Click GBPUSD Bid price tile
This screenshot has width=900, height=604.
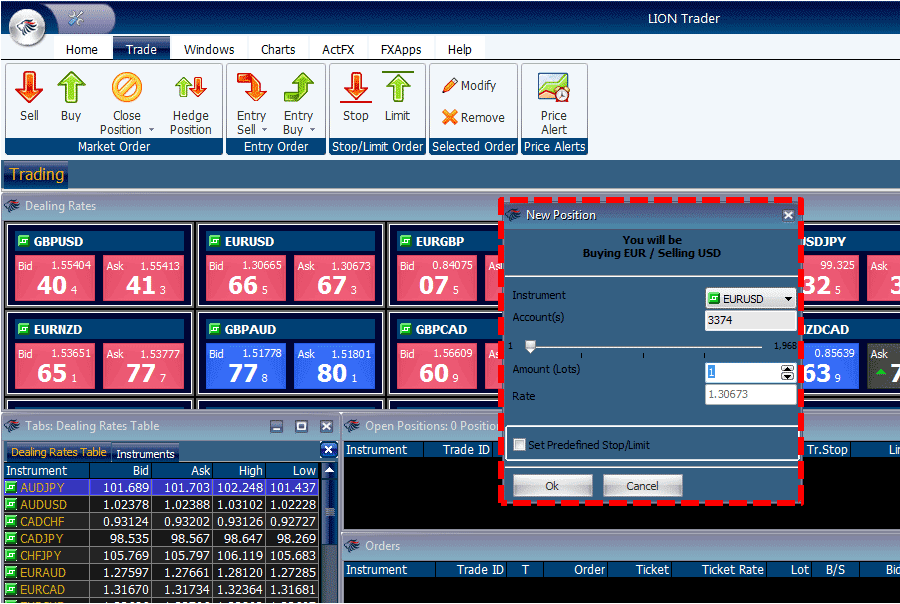tap(55, 278)
